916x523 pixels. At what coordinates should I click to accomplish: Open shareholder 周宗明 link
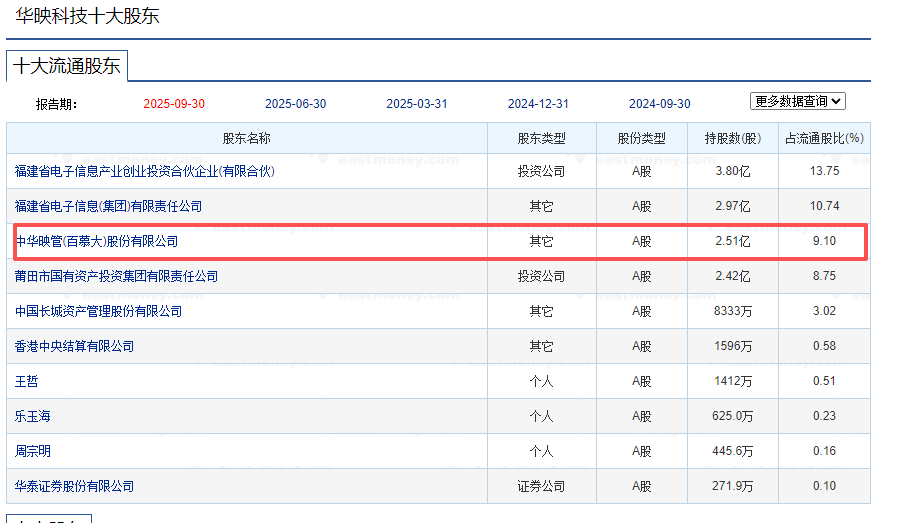(33, 452)
